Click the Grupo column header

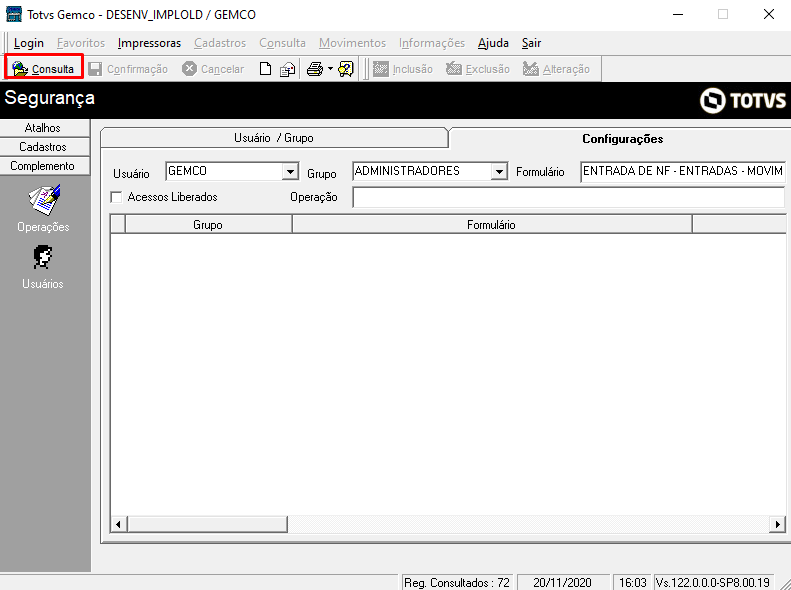pos(208,224)
